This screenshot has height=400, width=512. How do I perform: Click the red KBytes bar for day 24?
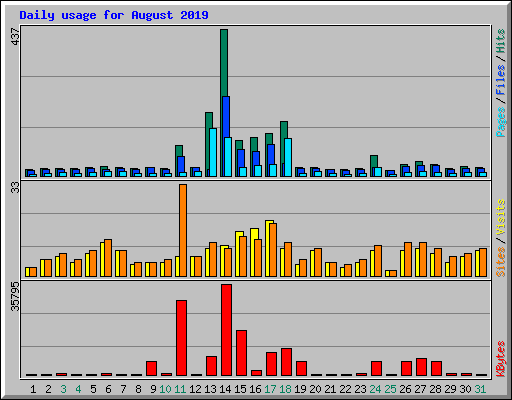pyautogui.click(x=376, y=368)
